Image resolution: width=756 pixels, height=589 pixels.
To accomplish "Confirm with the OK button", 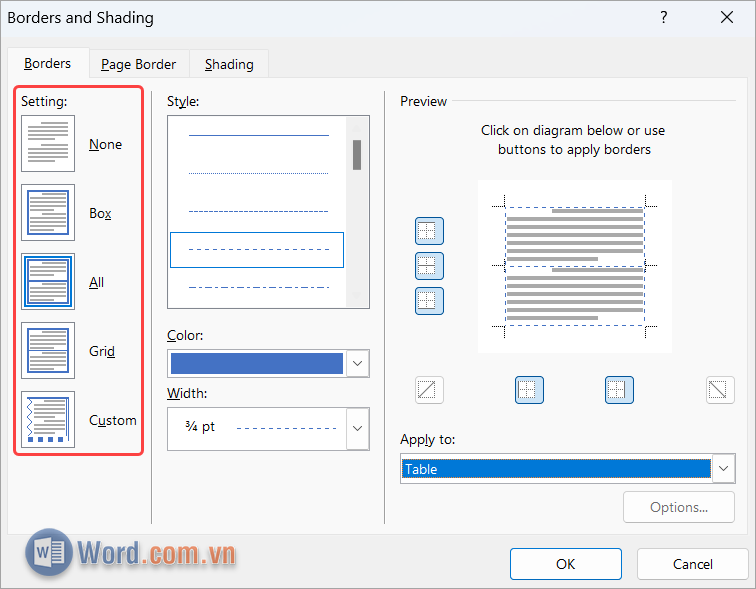I will [566, 564].
